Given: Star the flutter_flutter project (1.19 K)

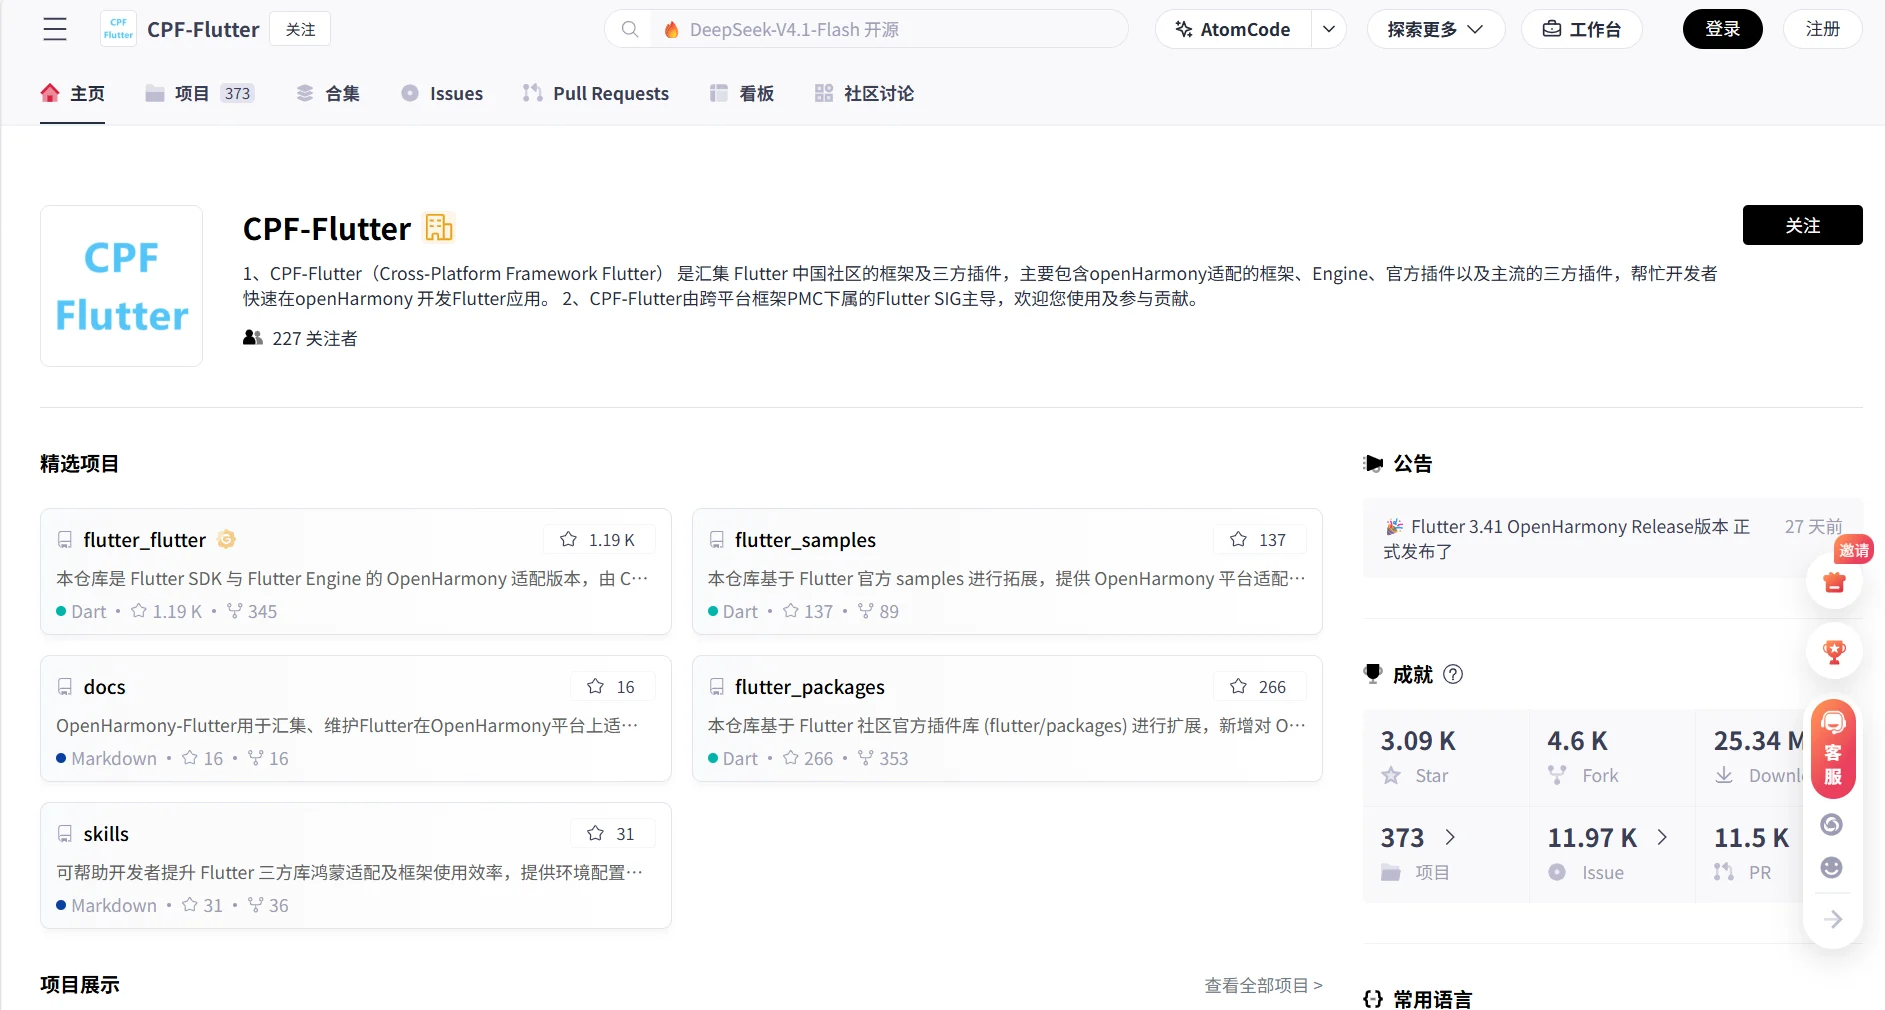Looking at the screenshot, I should coord(598,539).
